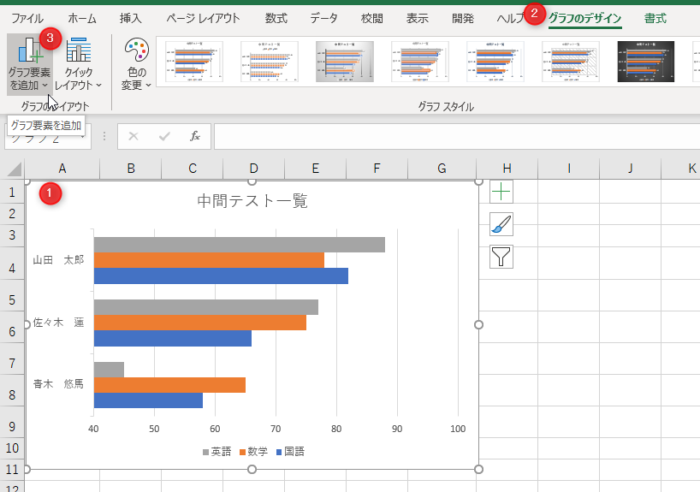
Task: Click into the formula bar input field
Action: coord(450,136)
